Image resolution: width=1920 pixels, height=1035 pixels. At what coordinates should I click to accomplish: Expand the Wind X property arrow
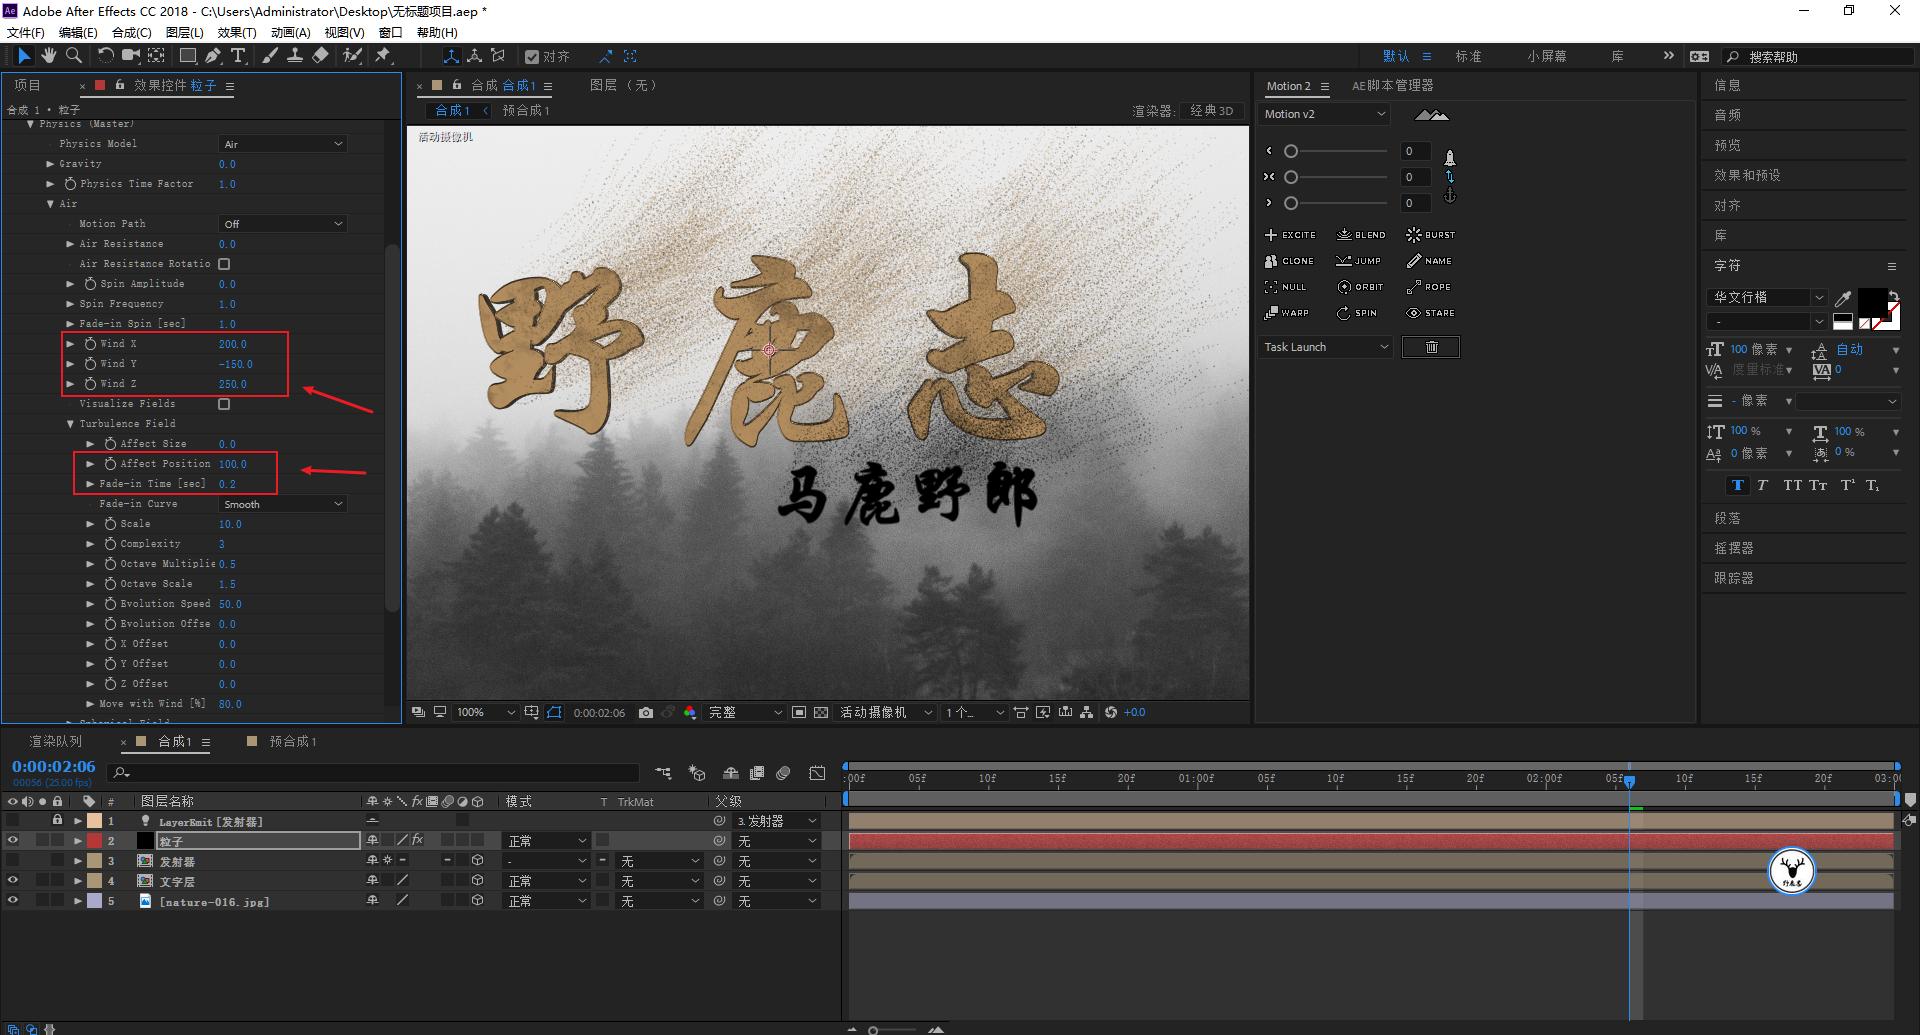click(71, 343)
